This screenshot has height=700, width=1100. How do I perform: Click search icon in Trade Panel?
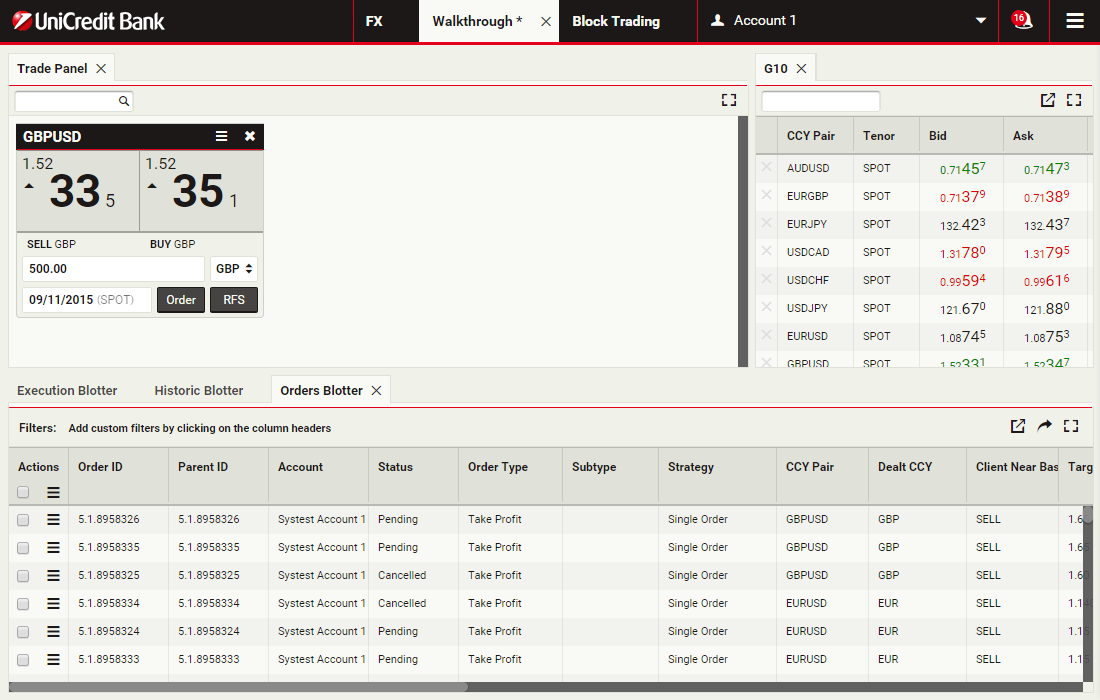[x=124, y=101]
